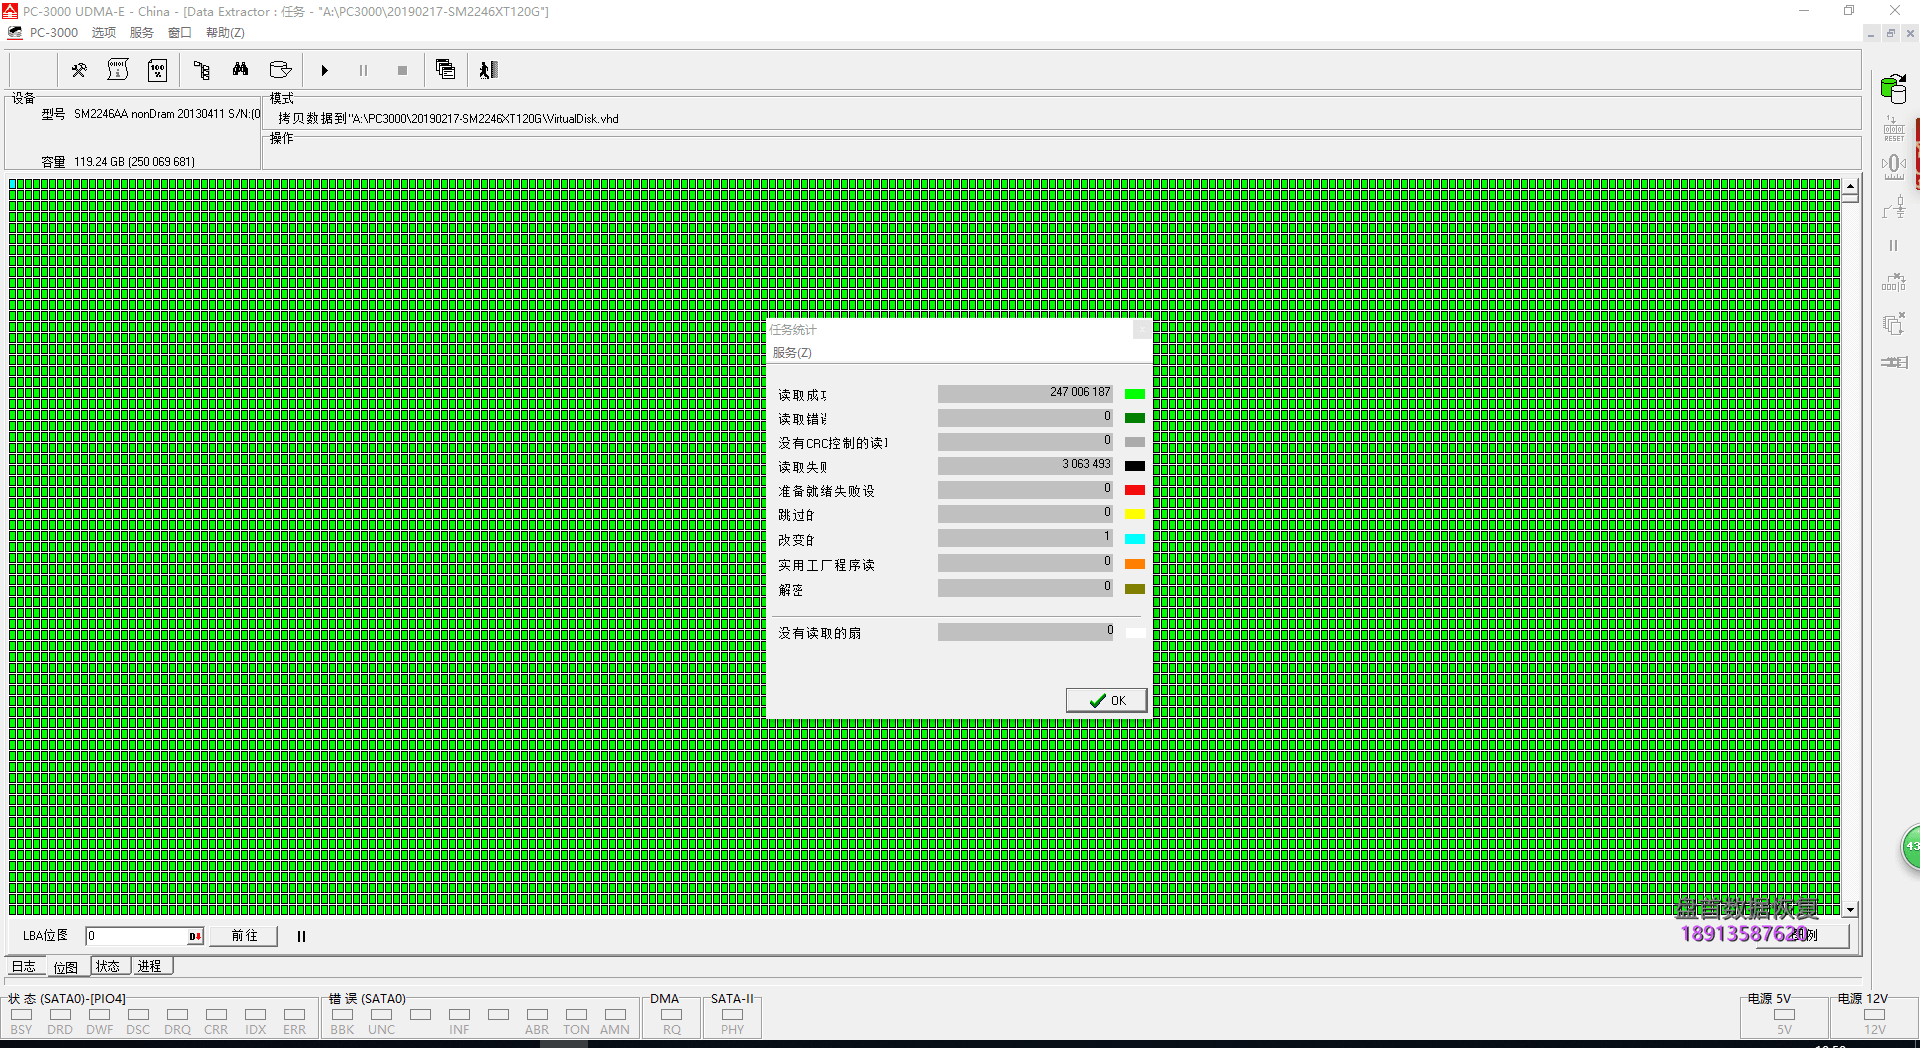Click yellow skipped swatch

pyautogui.click(x=1135, y=514)
